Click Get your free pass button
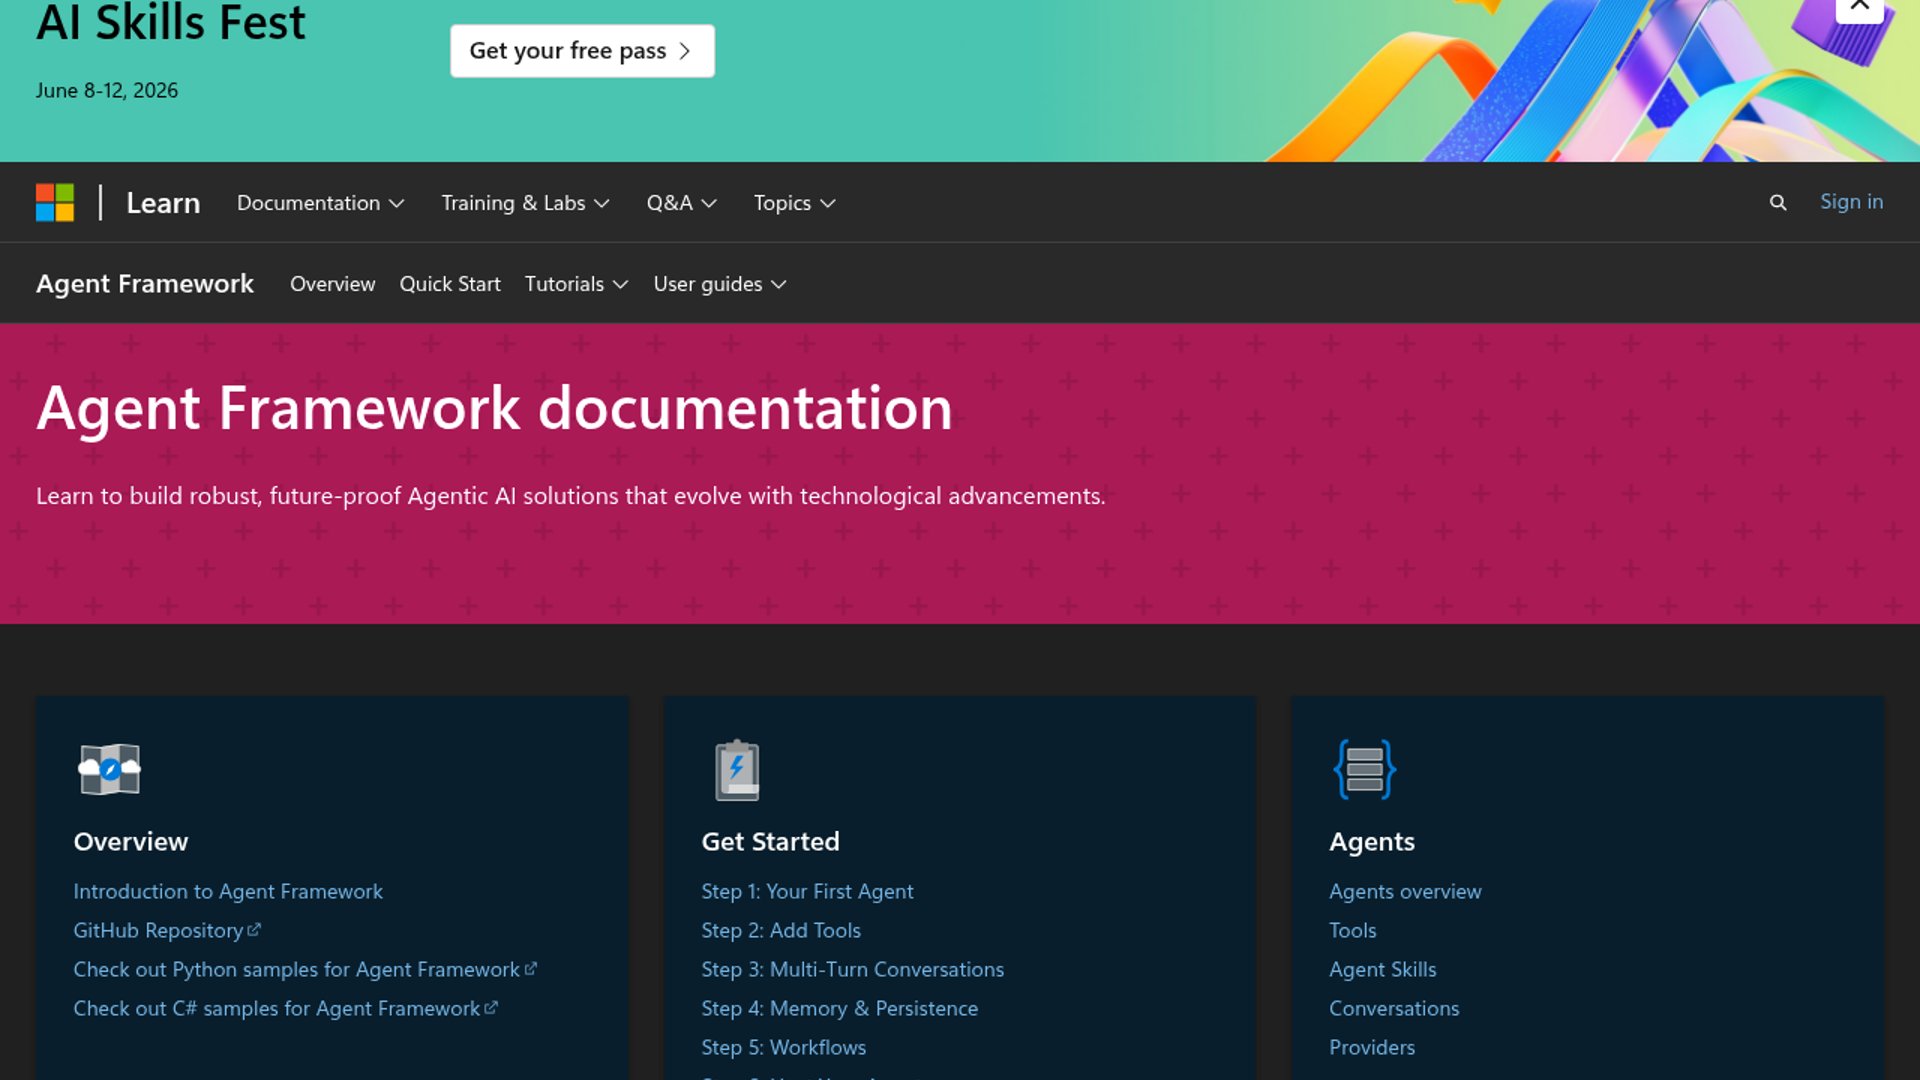The height and width of the screenshot is (1080, 1920). pos(582,51)
